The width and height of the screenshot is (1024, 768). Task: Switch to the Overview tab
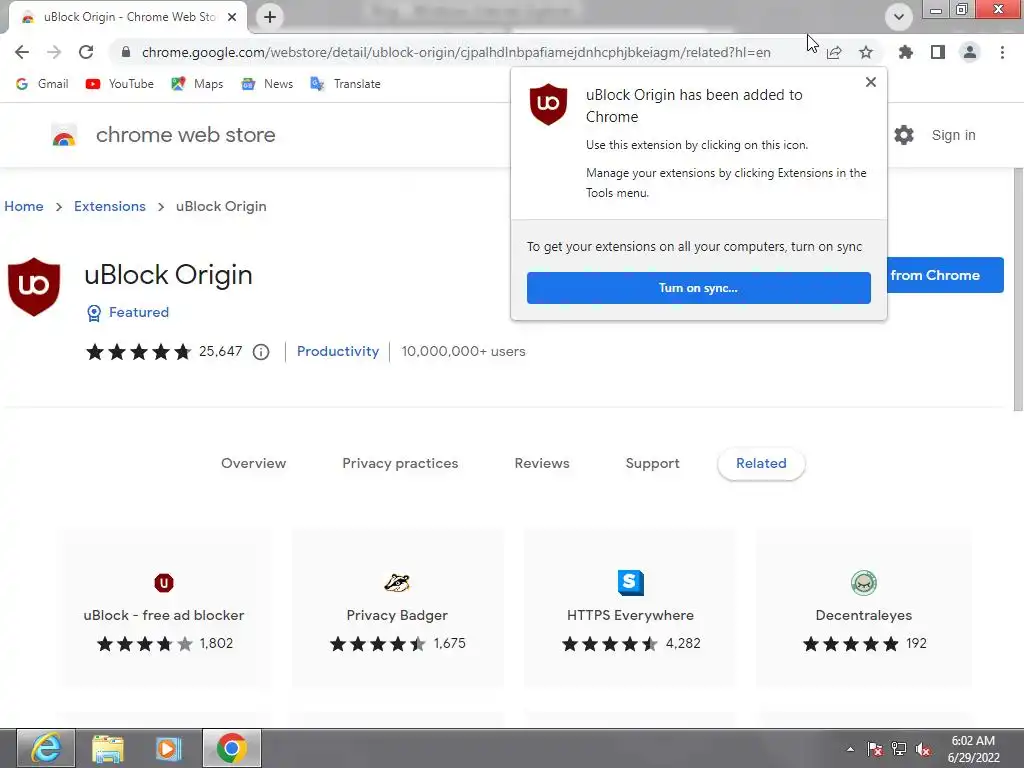click(253, 464)
